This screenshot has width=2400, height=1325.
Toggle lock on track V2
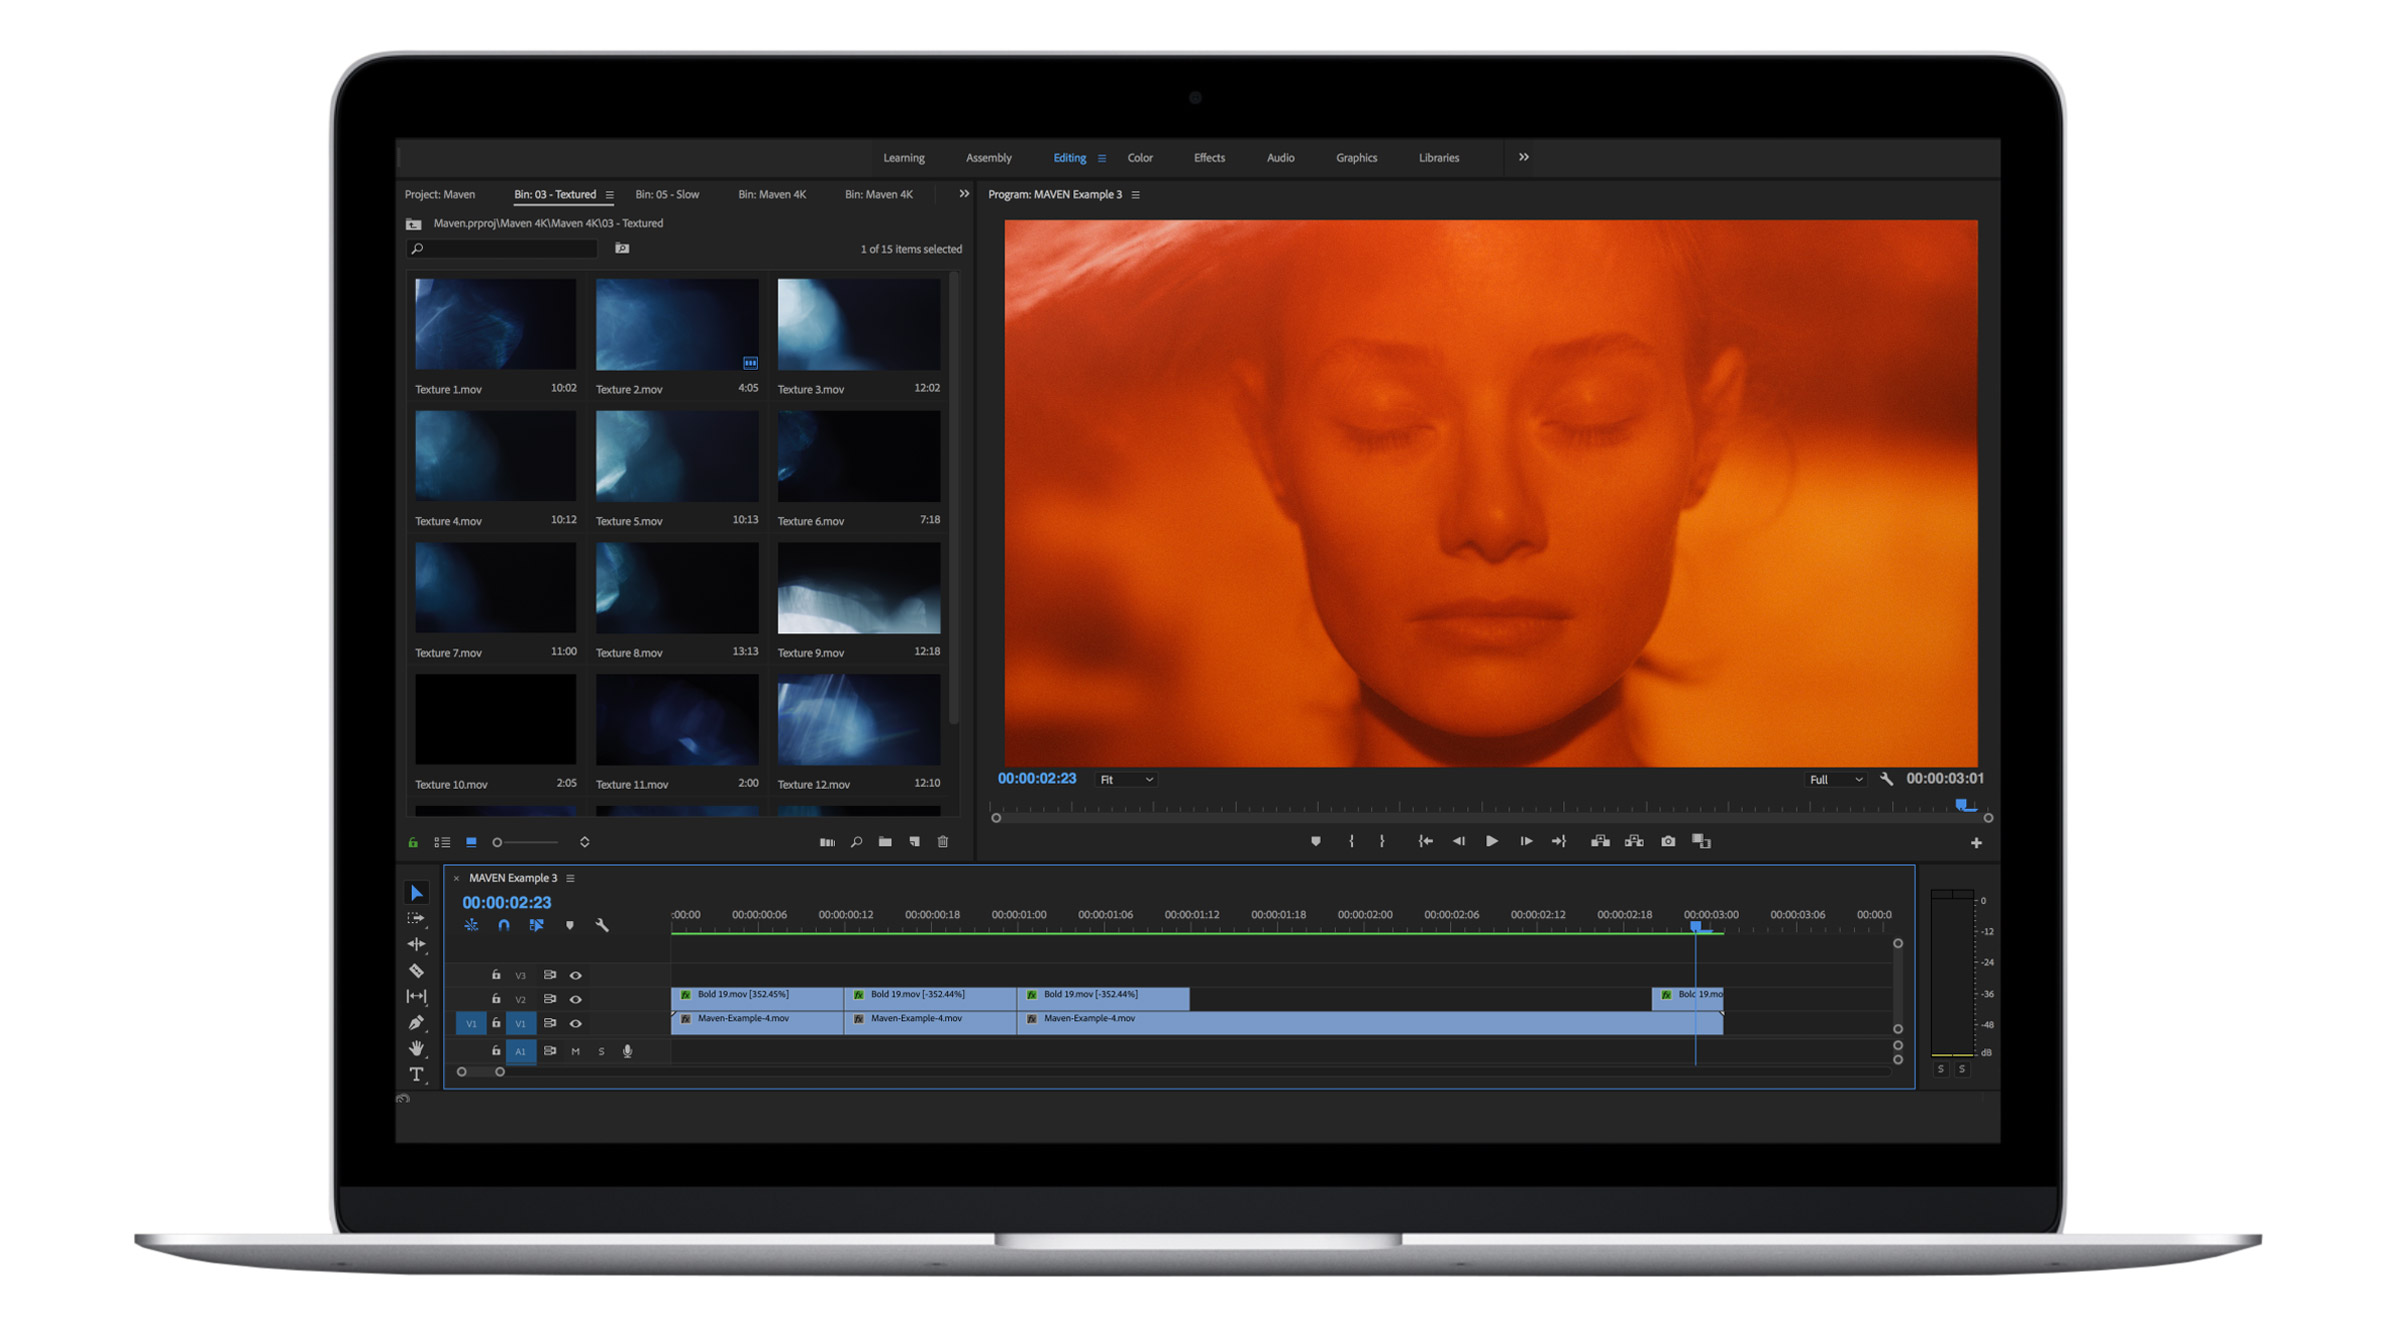496,999
